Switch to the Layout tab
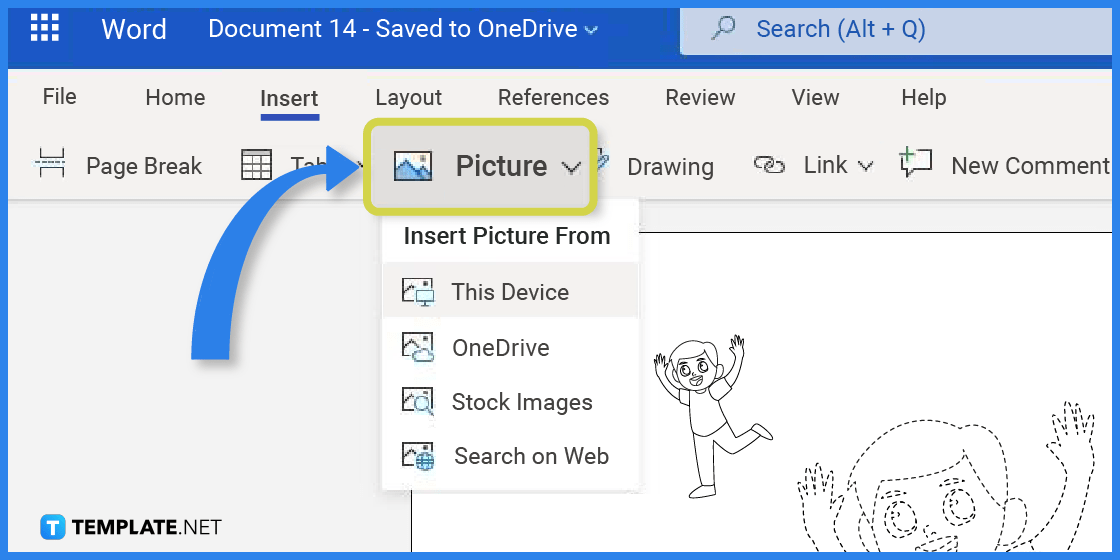Screen dimensions: 1120x560 [x=409, y=97]
